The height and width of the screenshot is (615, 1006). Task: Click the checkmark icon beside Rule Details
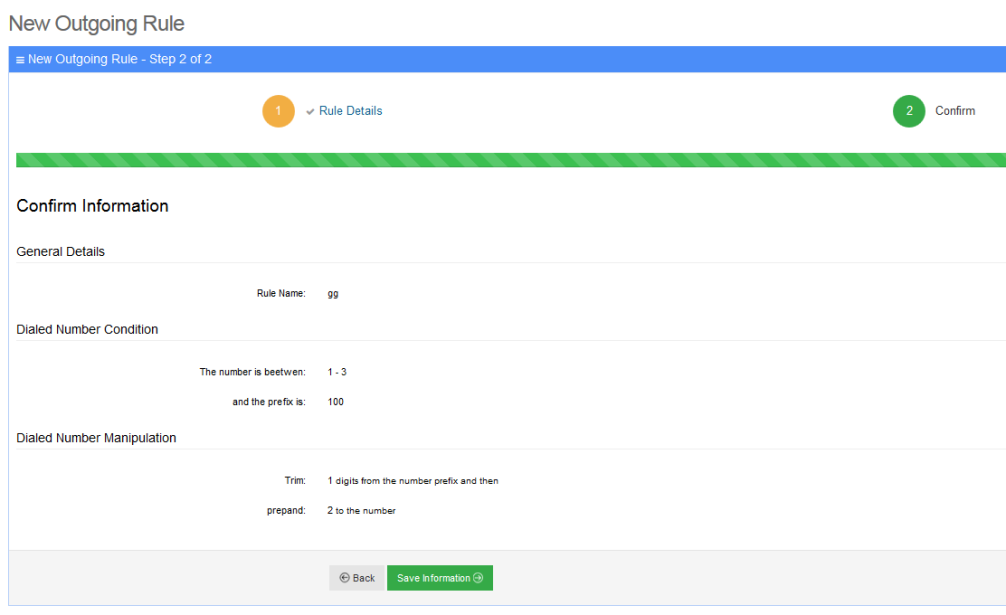[310, 112]
